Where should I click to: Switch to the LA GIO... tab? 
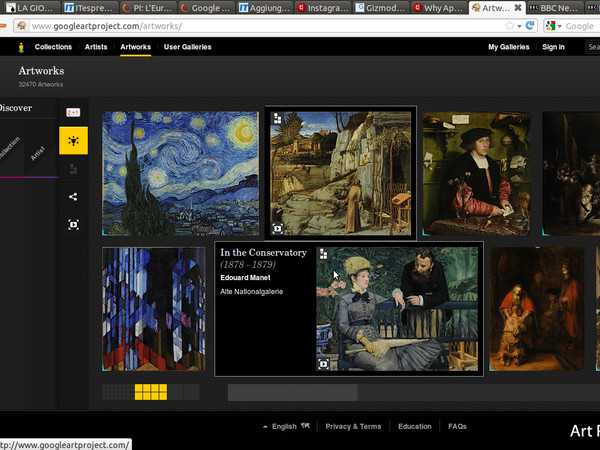(x=30, y=8)
